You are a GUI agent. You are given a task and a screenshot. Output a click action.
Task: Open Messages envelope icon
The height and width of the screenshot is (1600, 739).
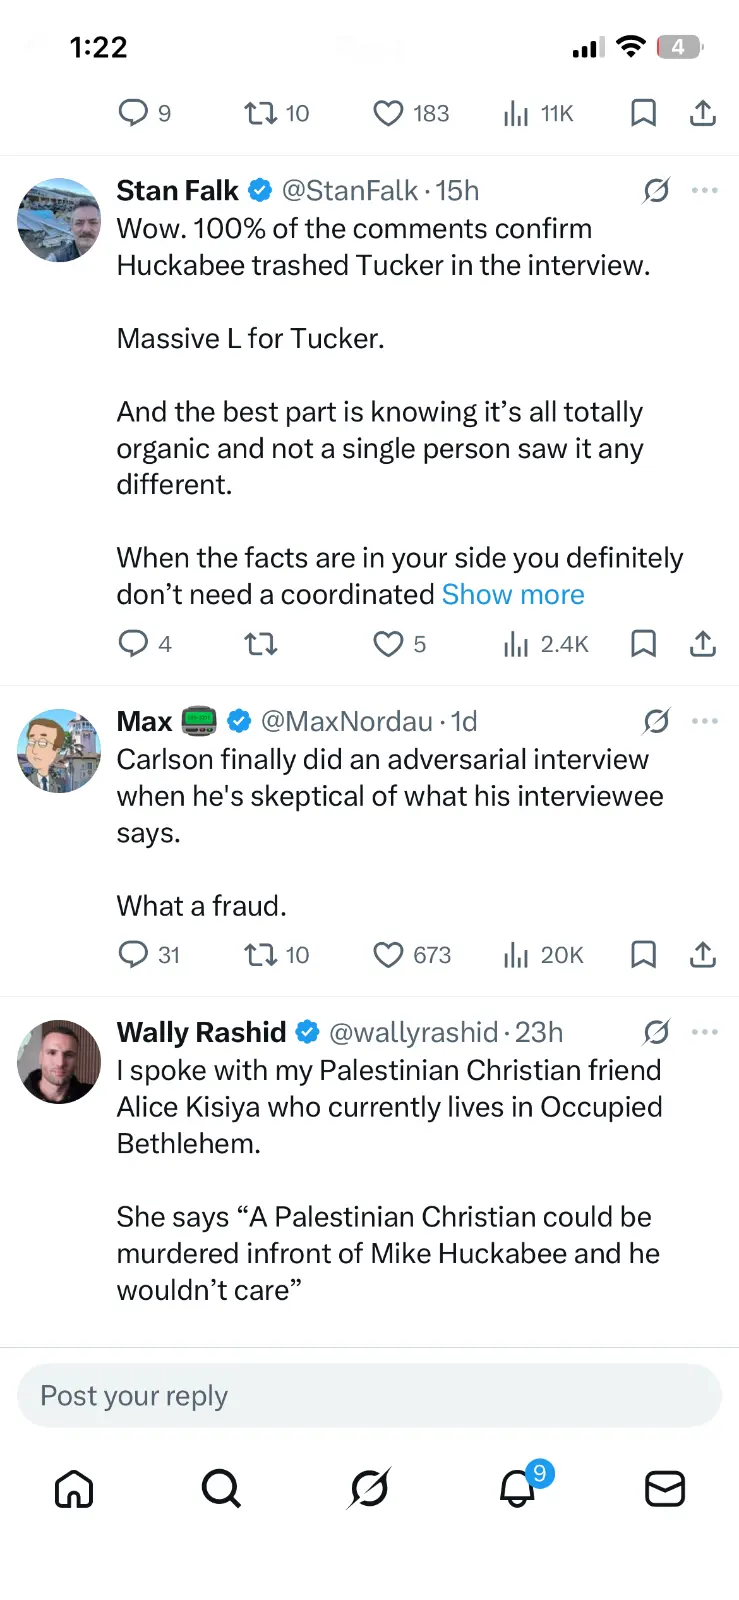665,1489
